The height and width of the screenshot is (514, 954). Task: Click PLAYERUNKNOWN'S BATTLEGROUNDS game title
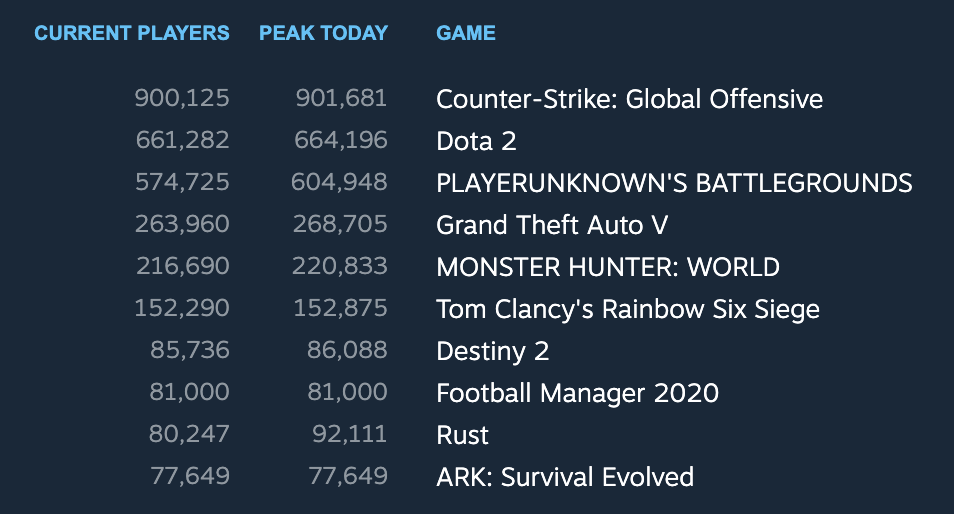pyautogui.click(x=674, y=183)
